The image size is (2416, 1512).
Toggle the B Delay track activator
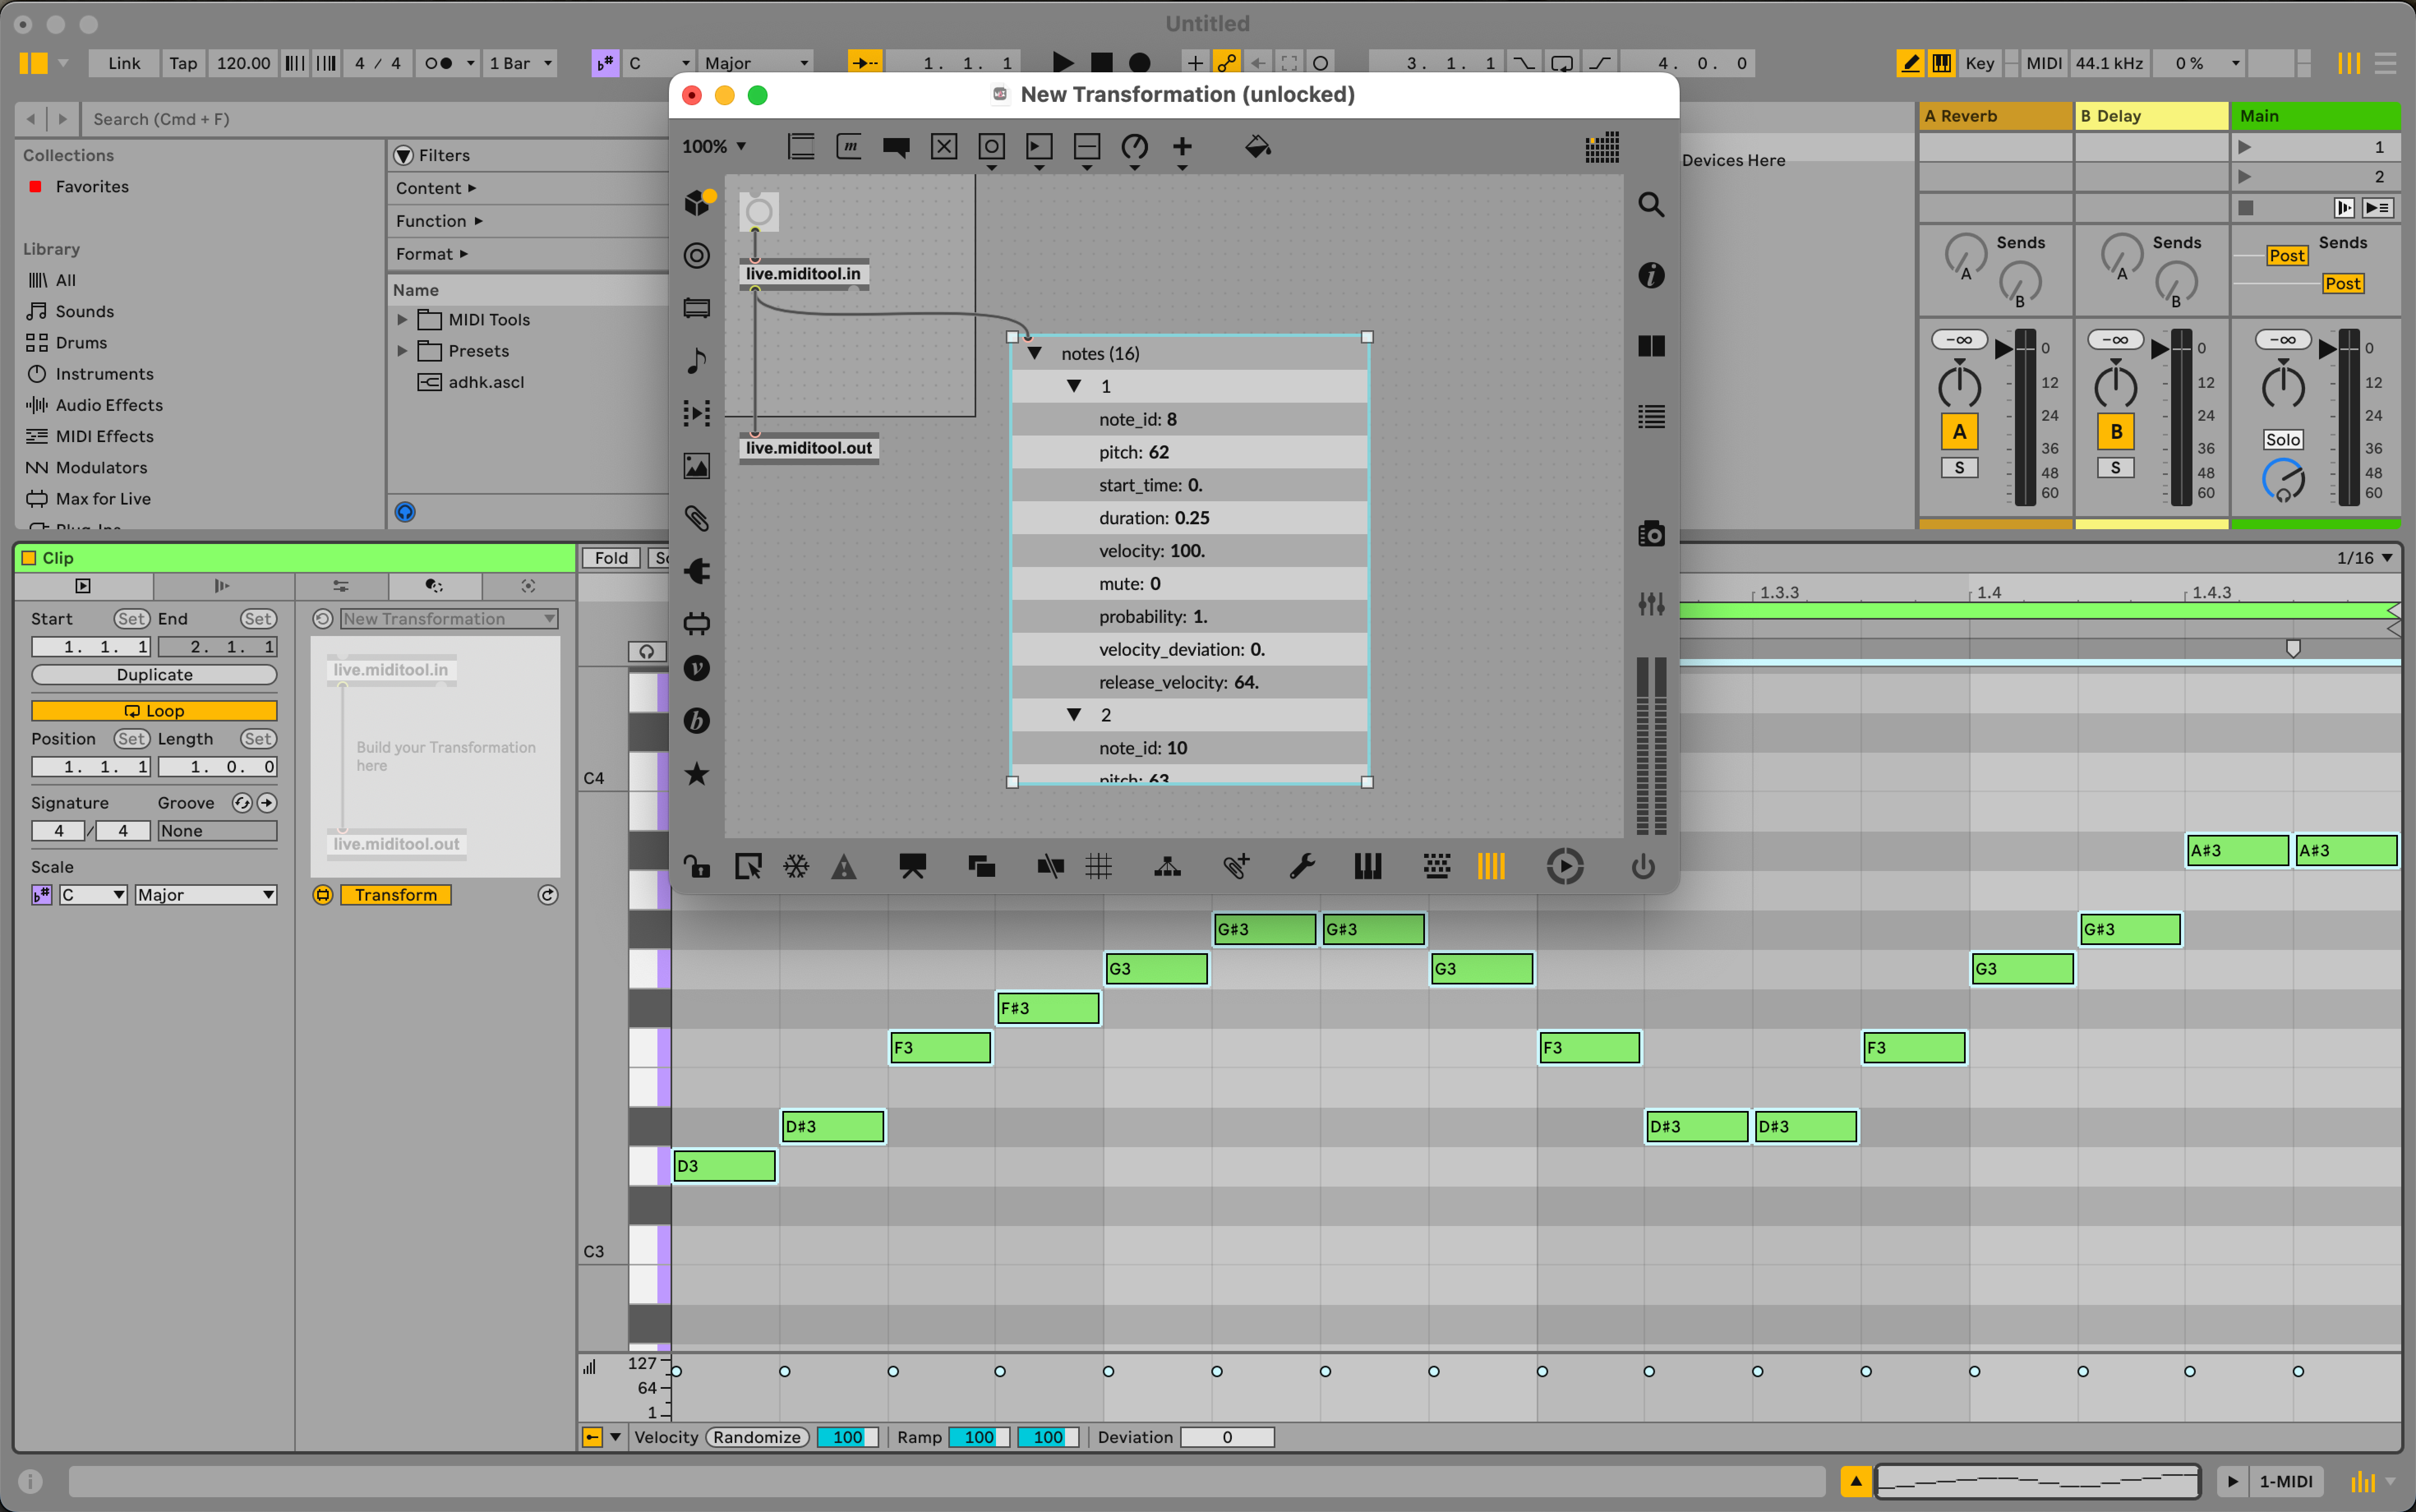point(2115,432)
